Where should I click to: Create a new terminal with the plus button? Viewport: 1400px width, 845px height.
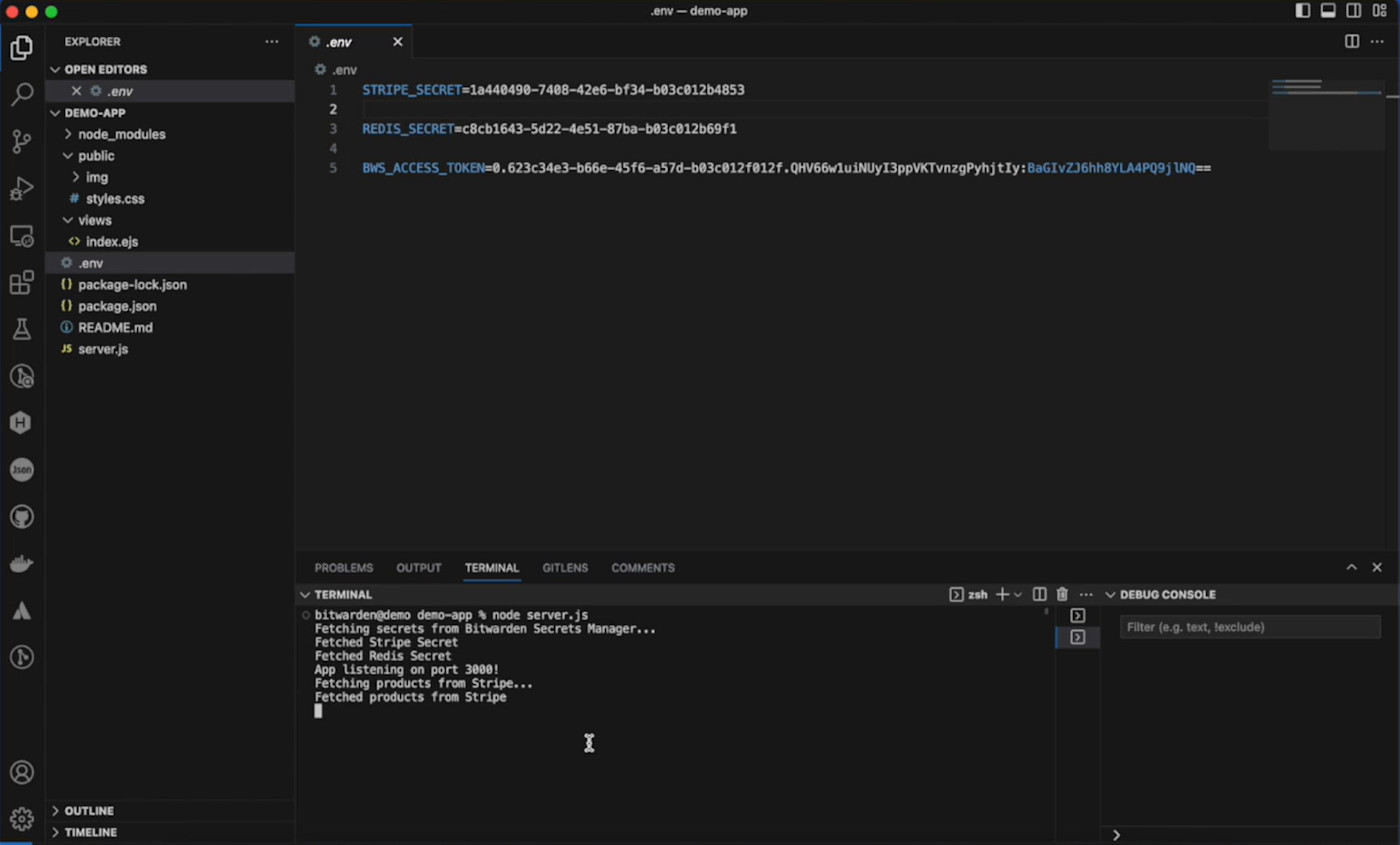[x=1003, y=594]
